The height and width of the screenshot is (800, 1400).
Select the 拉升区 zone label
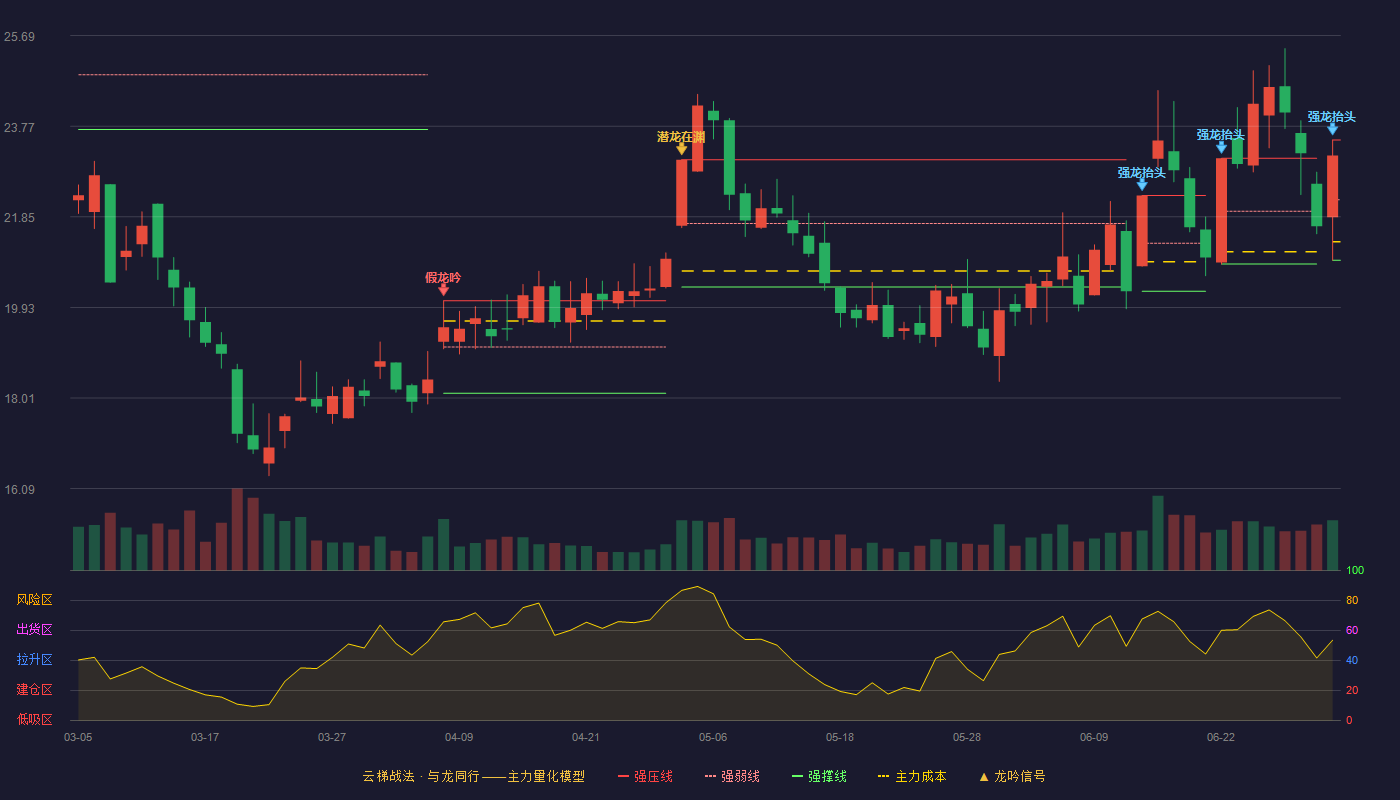[34, 660]
